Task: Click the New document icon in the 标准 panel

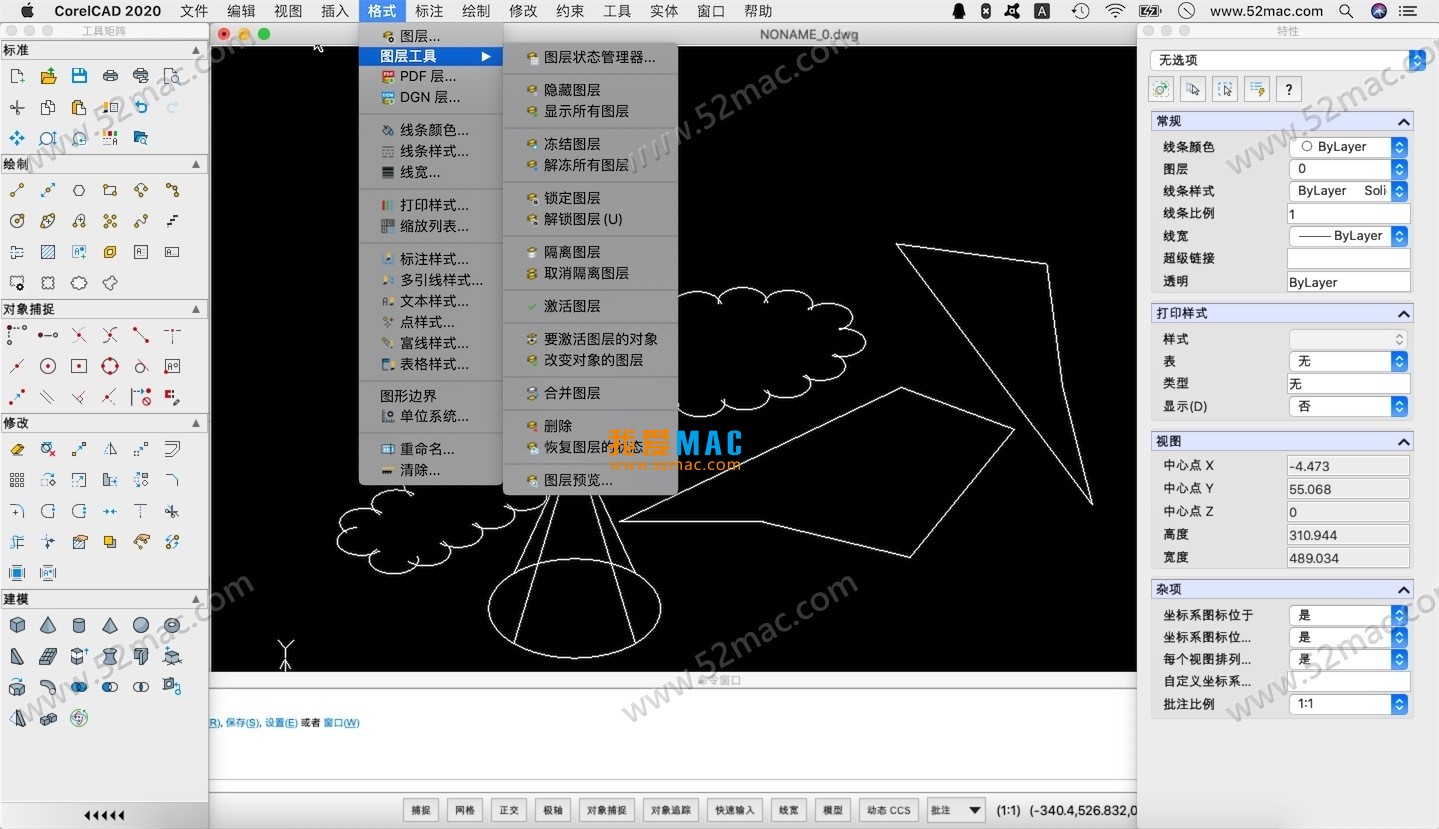Action: [x=17, y=76]
